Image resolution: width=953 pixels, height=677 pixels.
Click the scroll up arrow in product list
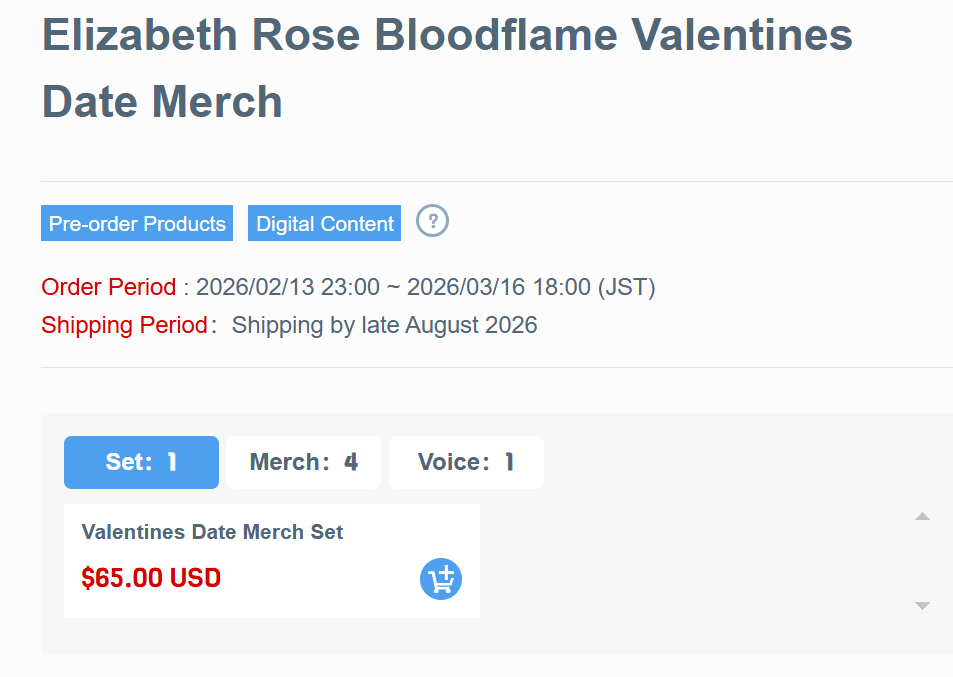[922, 517]
